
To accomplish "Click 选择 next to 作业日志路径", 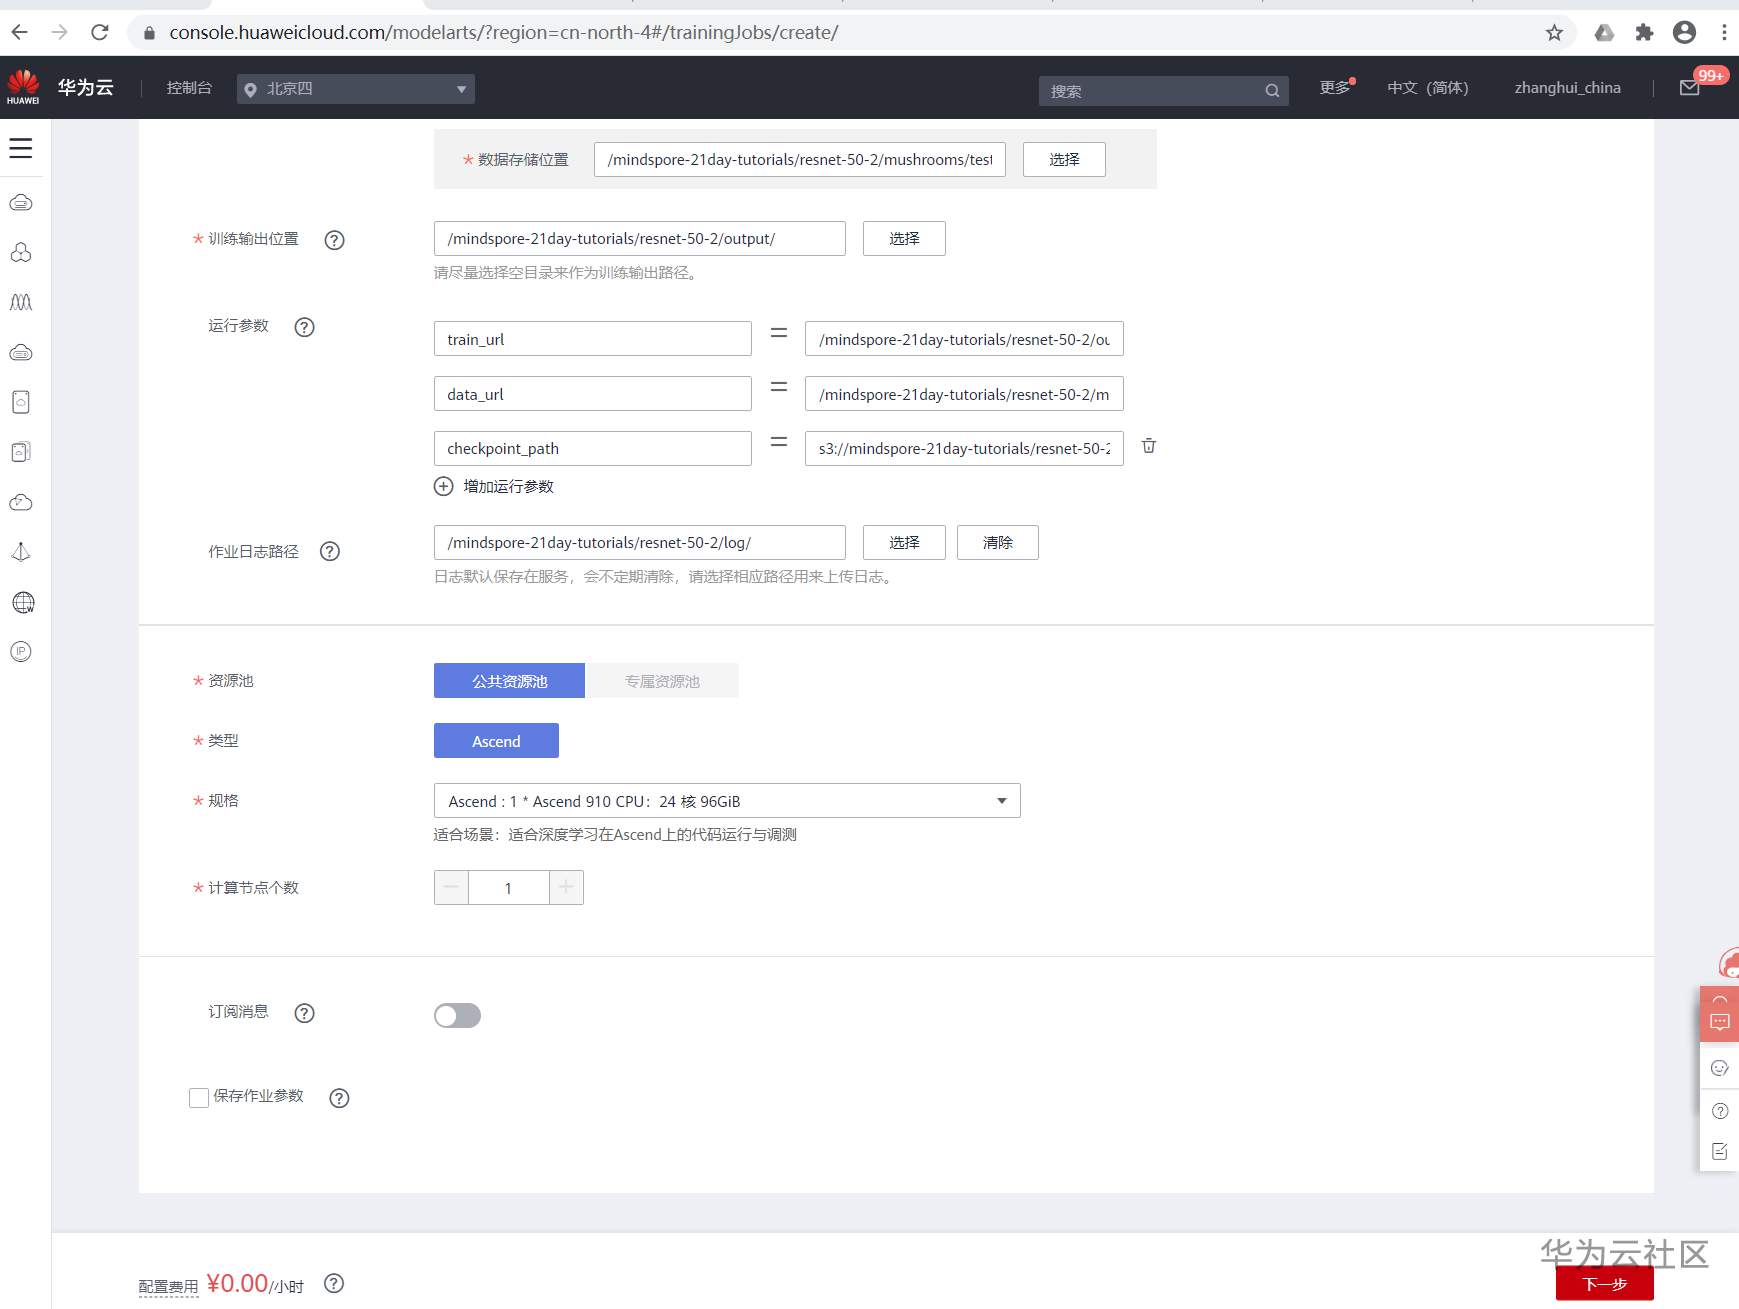I will point(904,542).
